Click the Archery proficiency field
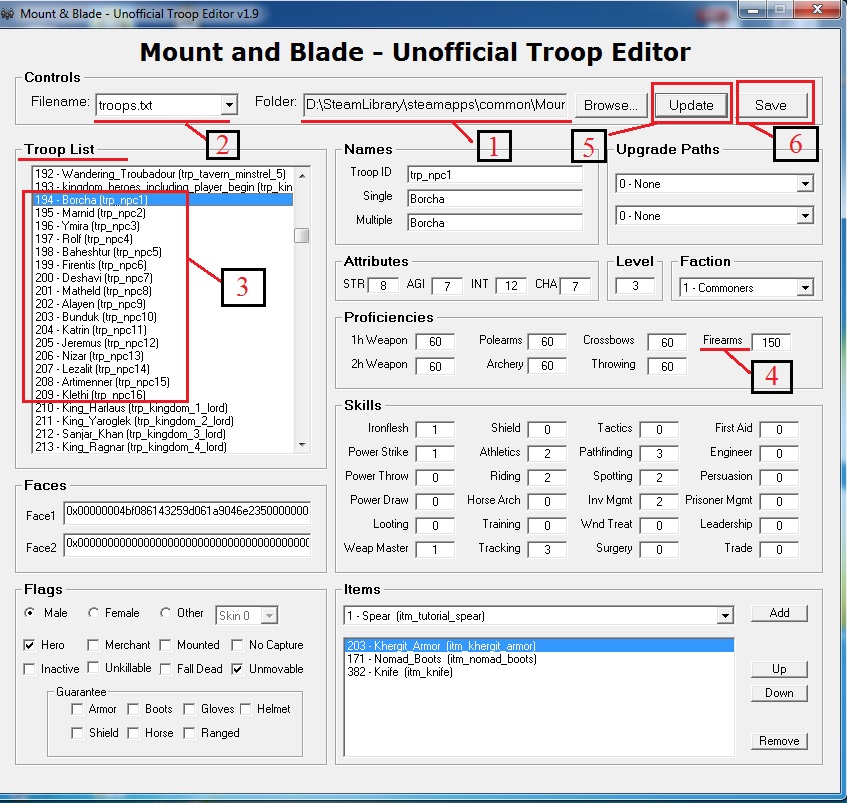This screenshot has width=847, height=803. click(547, 366)
